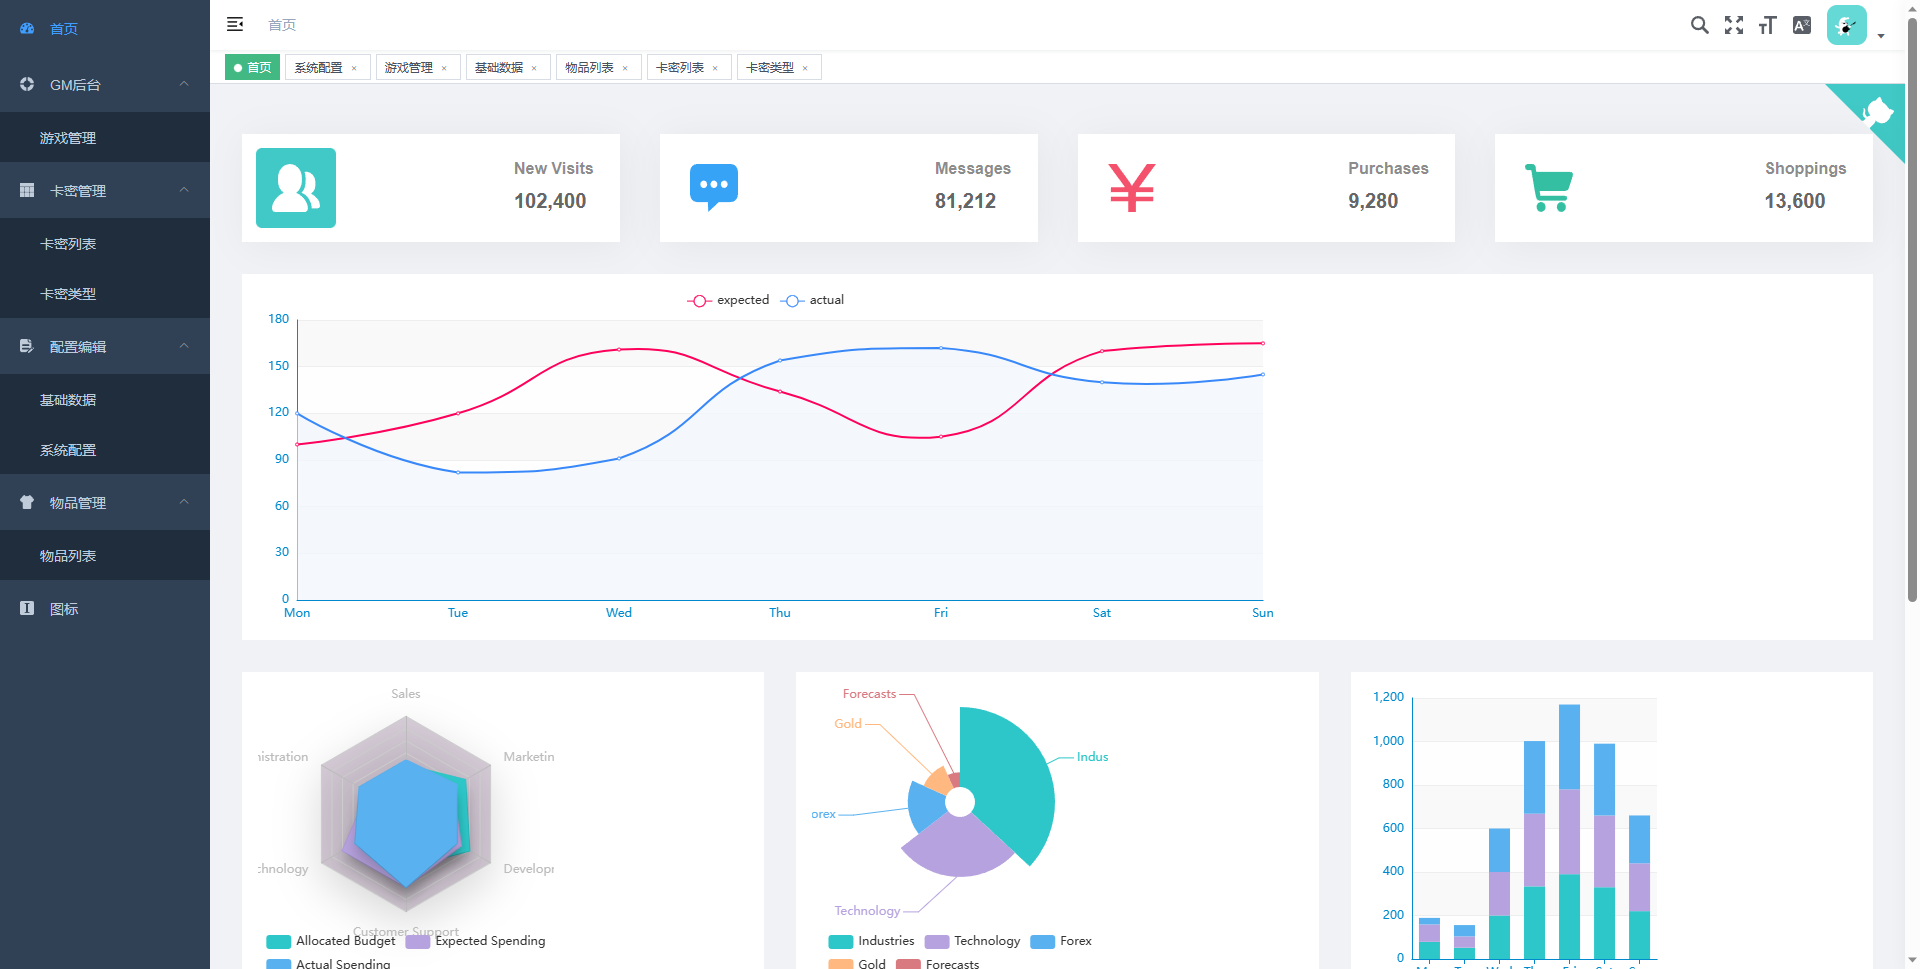This screenshot has height=969, width=1920.
Task: Click the Shoppings cart icon
Action: pyautogui.click(x=1549, y=187)
